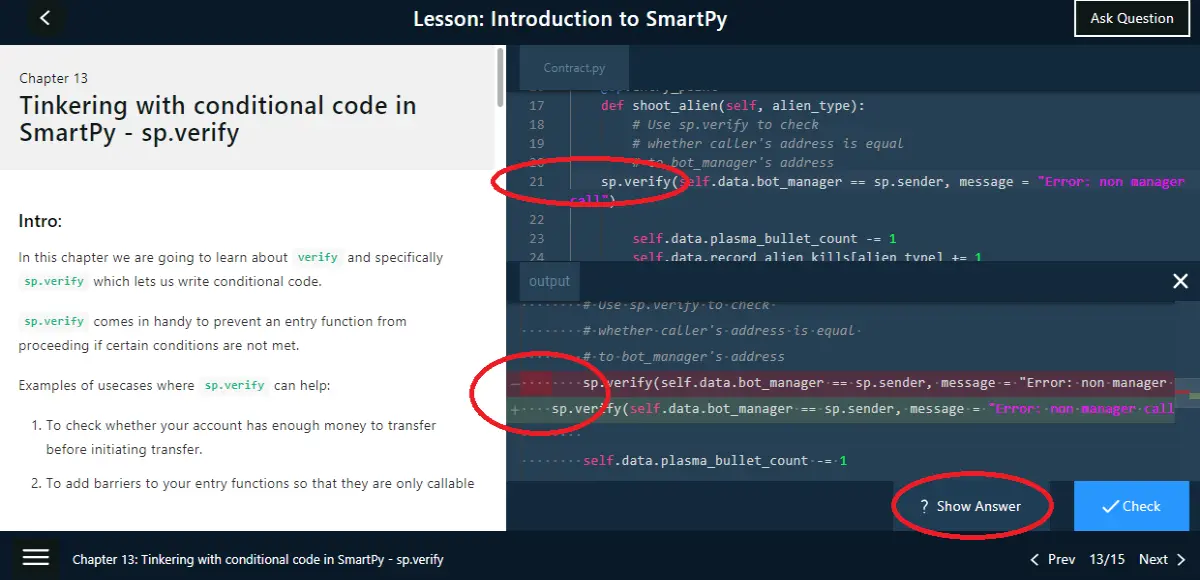Click the Chapter 13 heading label
Image resolution: width=1200 pixels, height=580 pixels.
pyautogui.click(x=53, y=78)
